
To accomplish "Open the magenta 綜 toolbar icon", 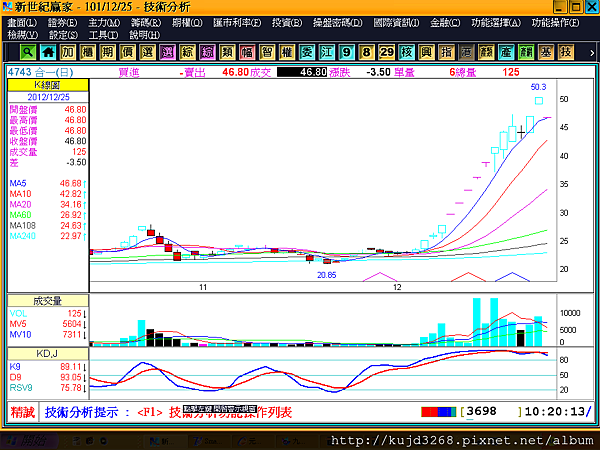I will point(207,52).
